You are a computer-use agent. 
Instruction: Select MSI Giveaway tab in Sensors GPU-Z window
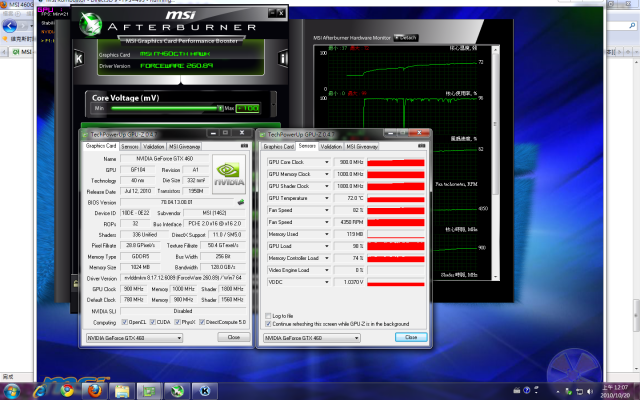coord(362,147)
